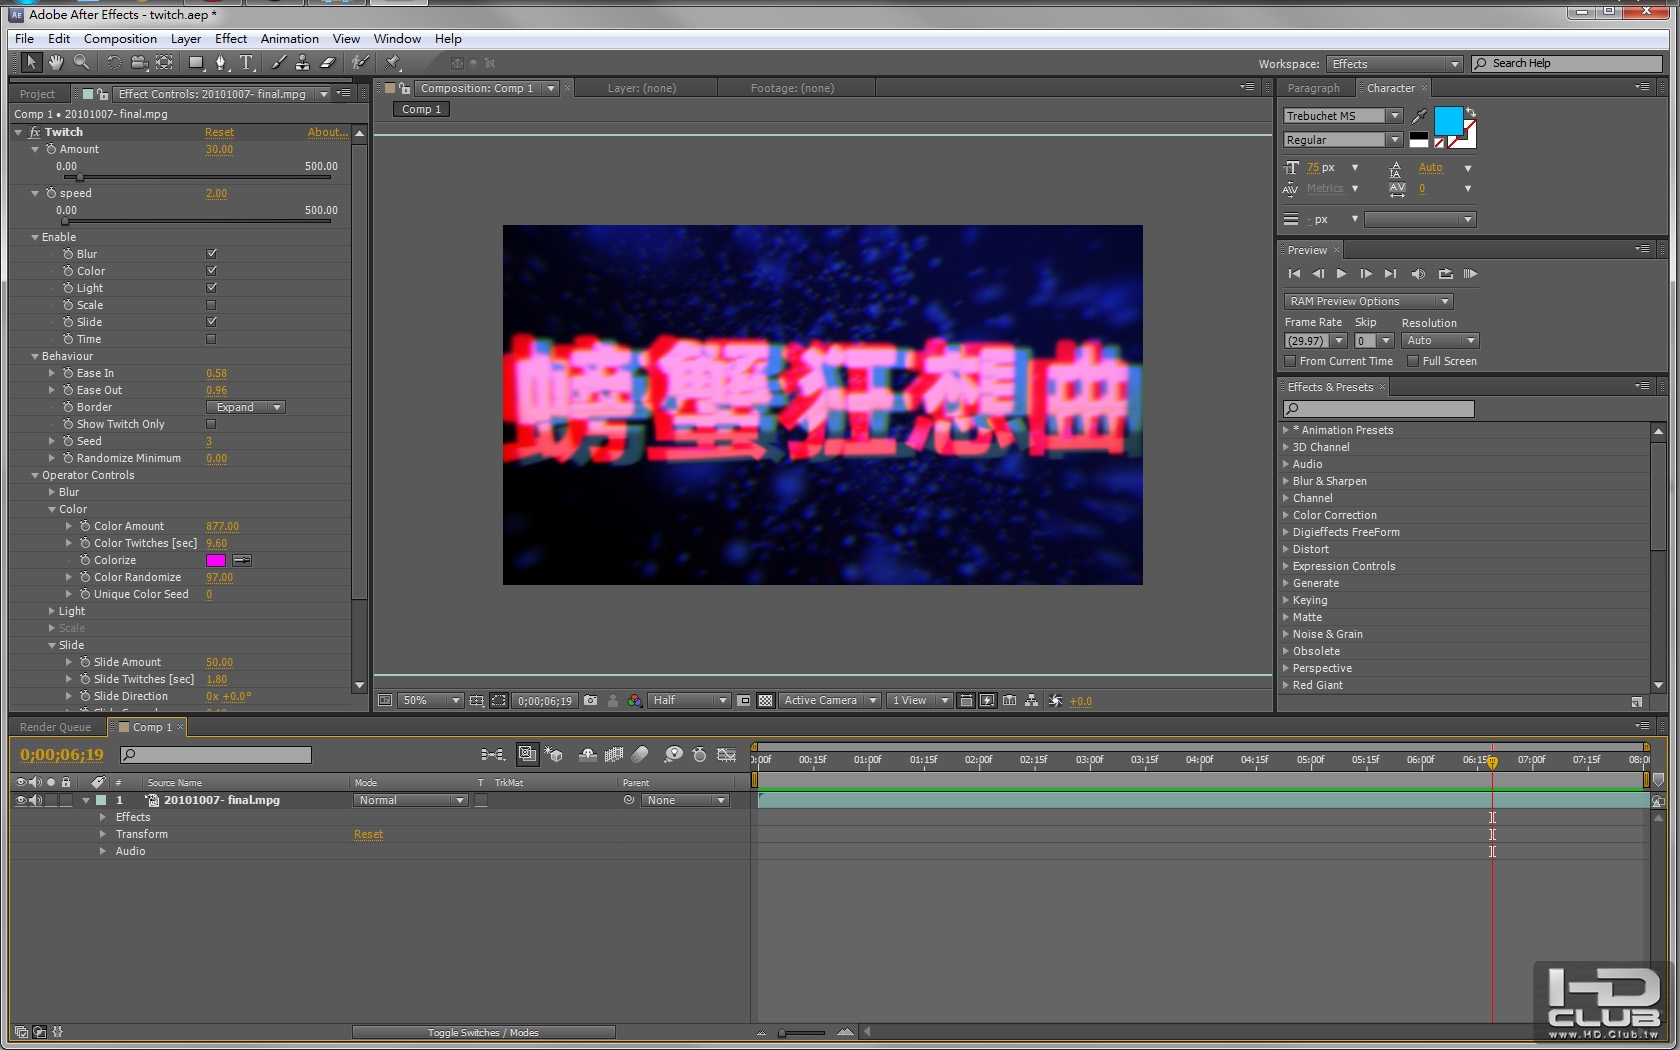
Task: Check the Time enable checkbox
Action: (x=211, y=339)
